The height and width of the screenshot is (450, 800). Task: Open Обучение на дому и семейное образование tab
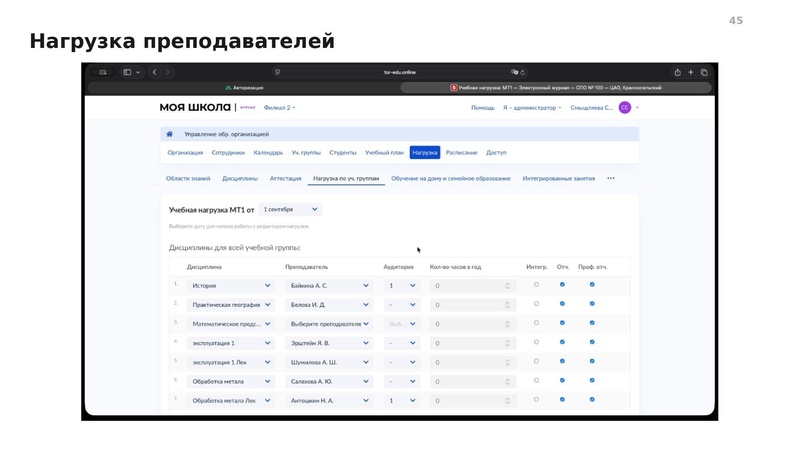coord(451,179)
